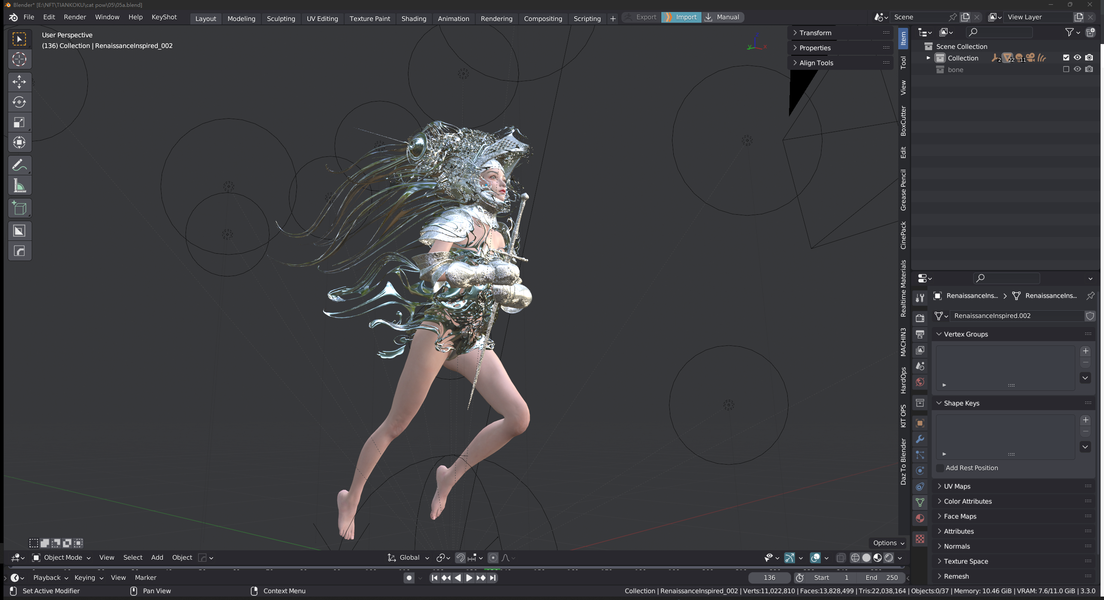Click the outliner filter funnel icon
Viewport: 1104px width, 600px height.
click(x=1070, y=32)
